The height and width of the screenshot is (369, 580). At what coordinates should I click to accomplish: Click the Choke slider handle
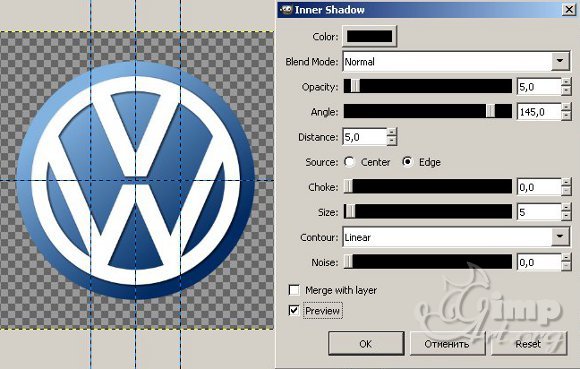tap(348, 187)
